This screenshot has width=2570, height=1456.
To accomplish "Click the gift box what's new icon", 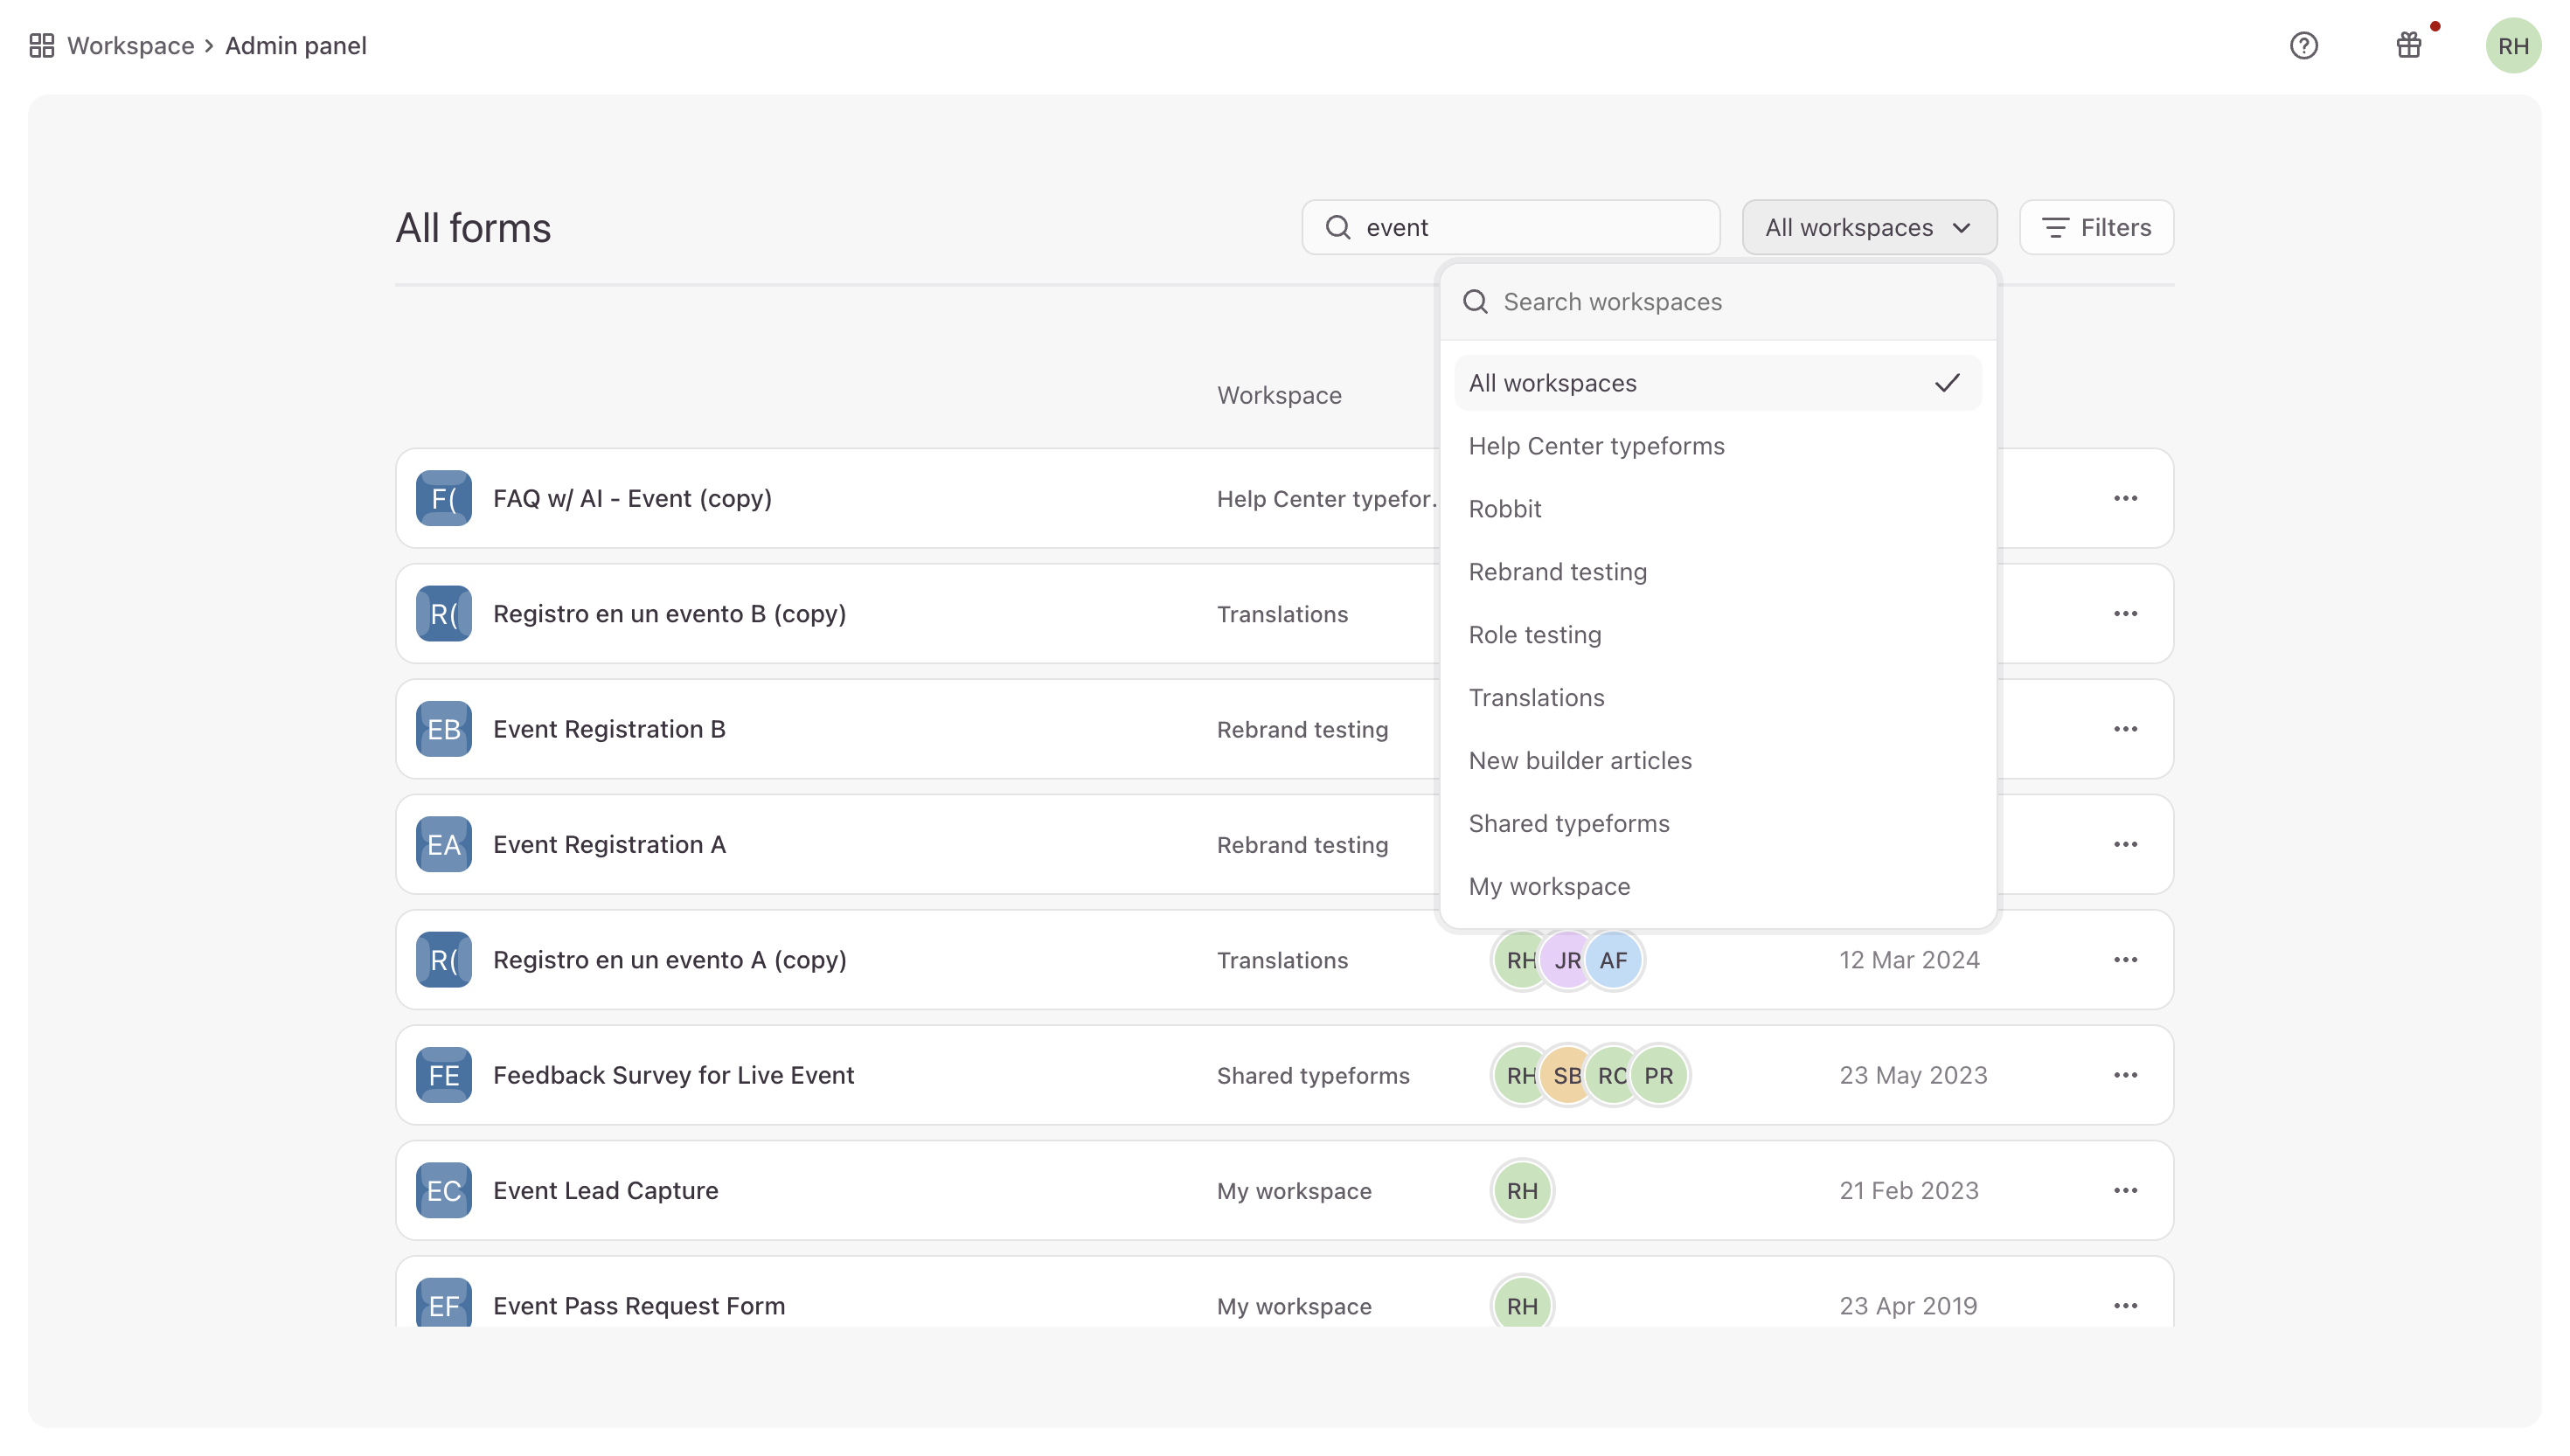I will tap(2408, 46).
